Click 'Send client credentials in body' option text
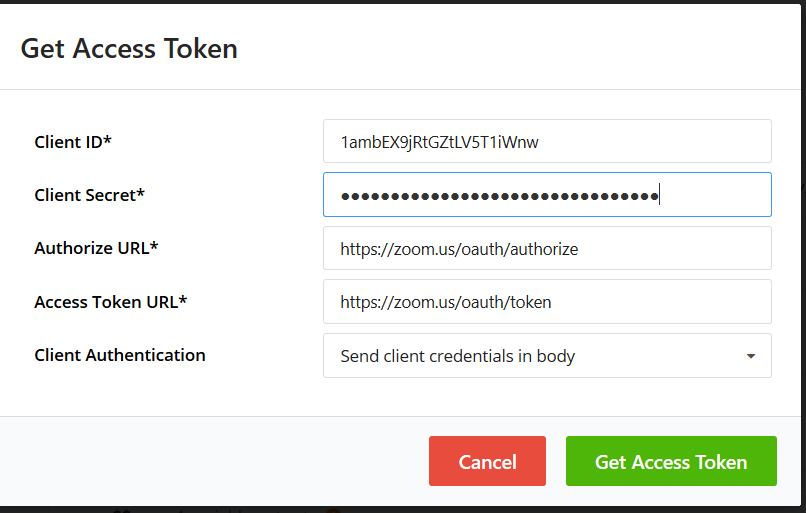This screenshot has width=806, height=513. point(457,355)
